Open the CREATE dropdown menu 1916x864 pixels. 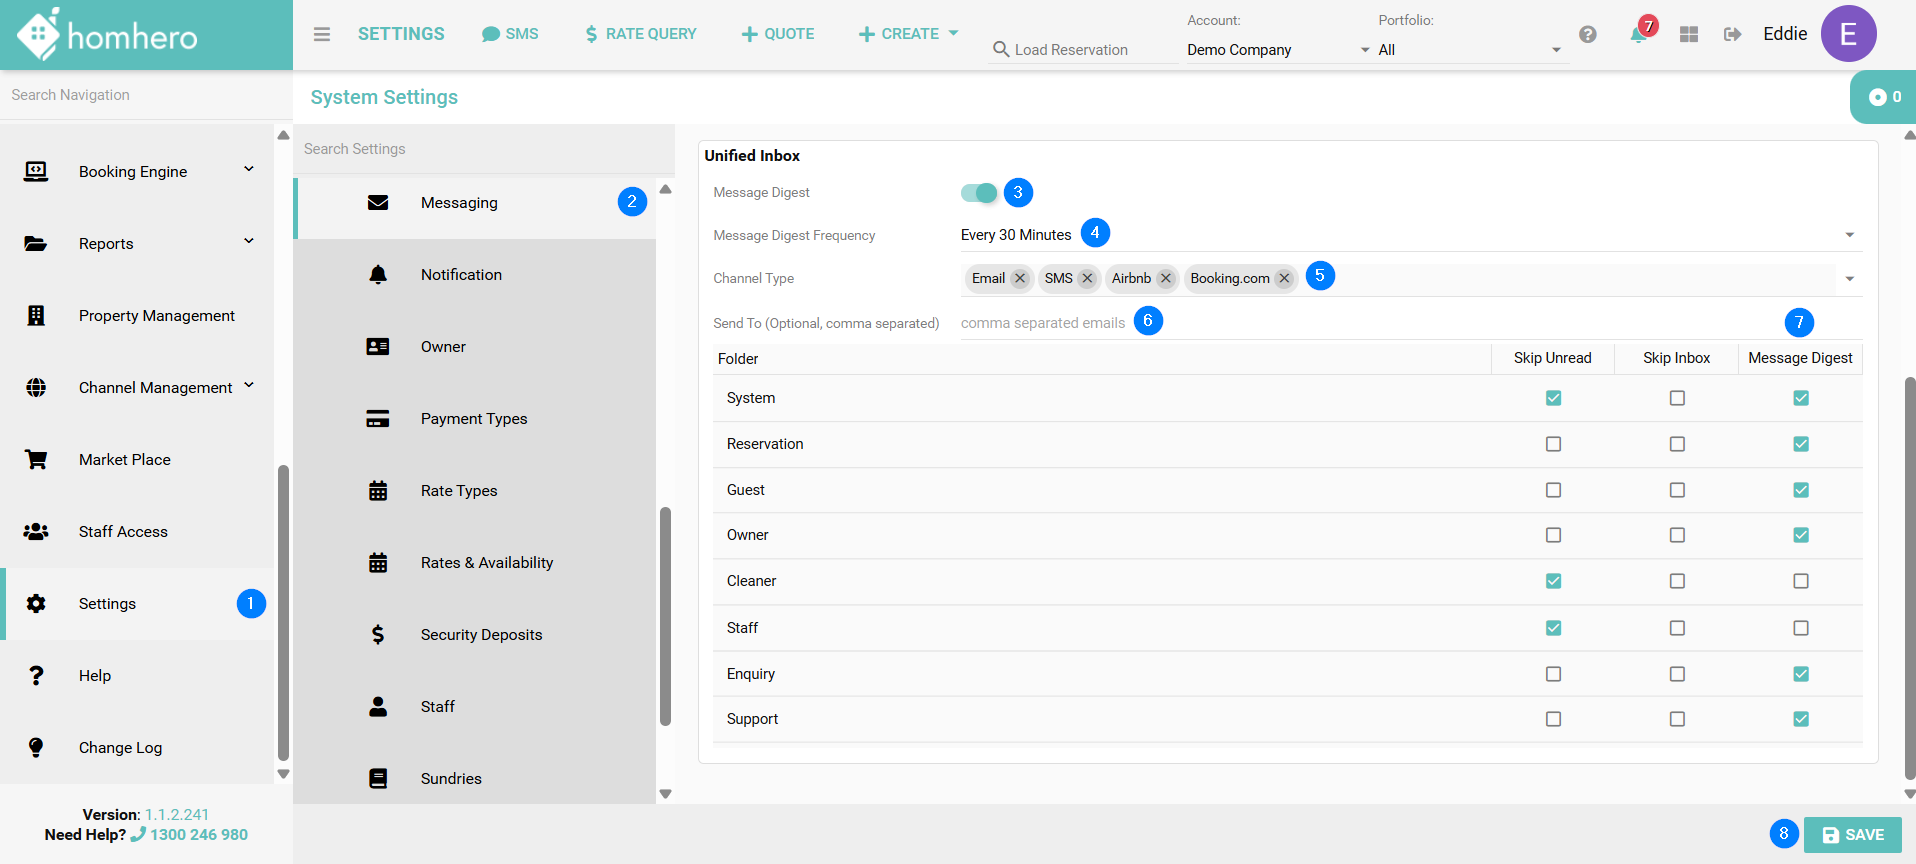point(908,34)
